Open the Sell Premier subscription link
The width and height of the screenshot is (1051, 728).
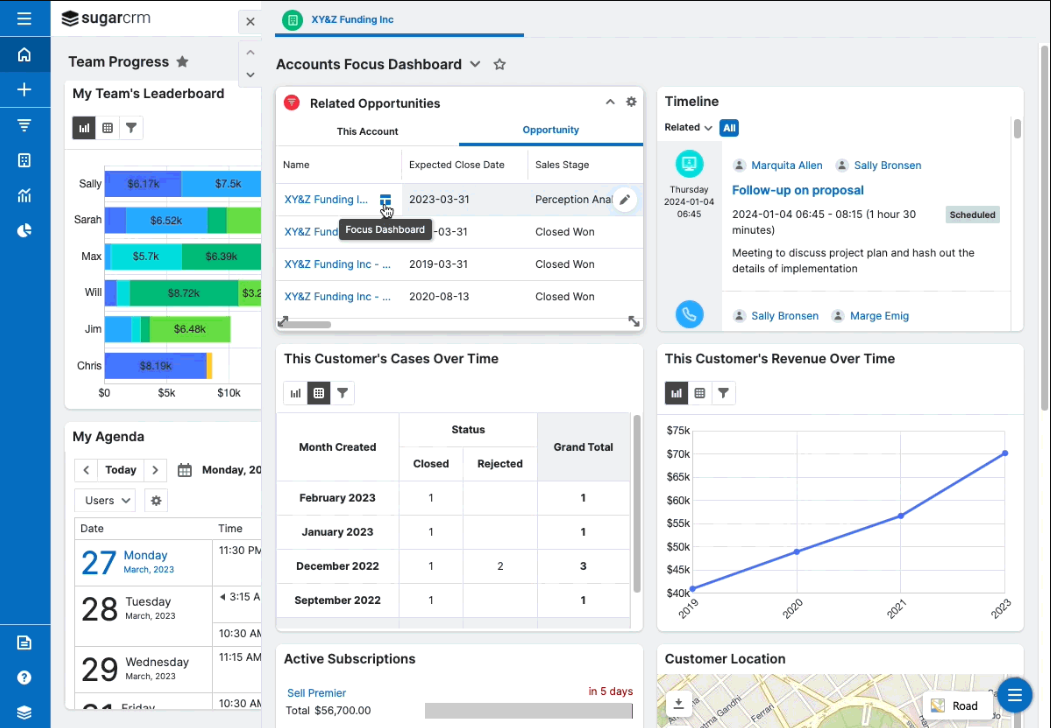[x=316, y=693]
